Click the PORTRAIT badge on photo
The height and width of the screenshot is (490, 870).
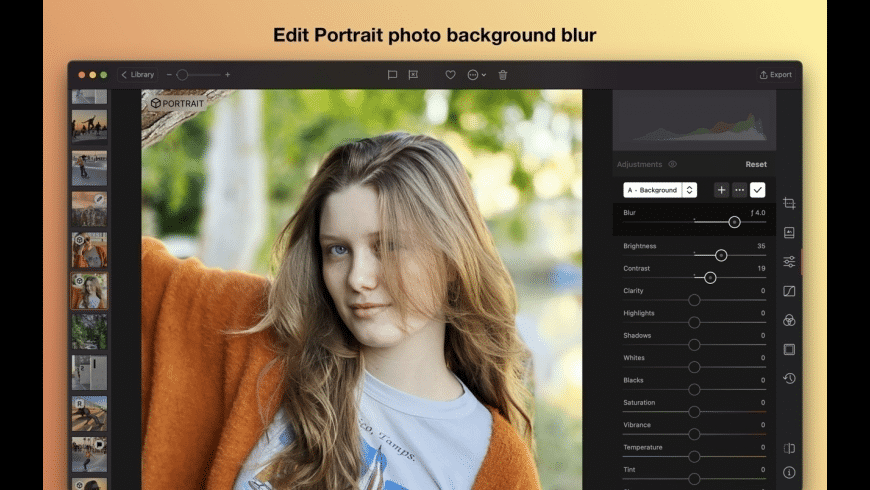(178, 103)
